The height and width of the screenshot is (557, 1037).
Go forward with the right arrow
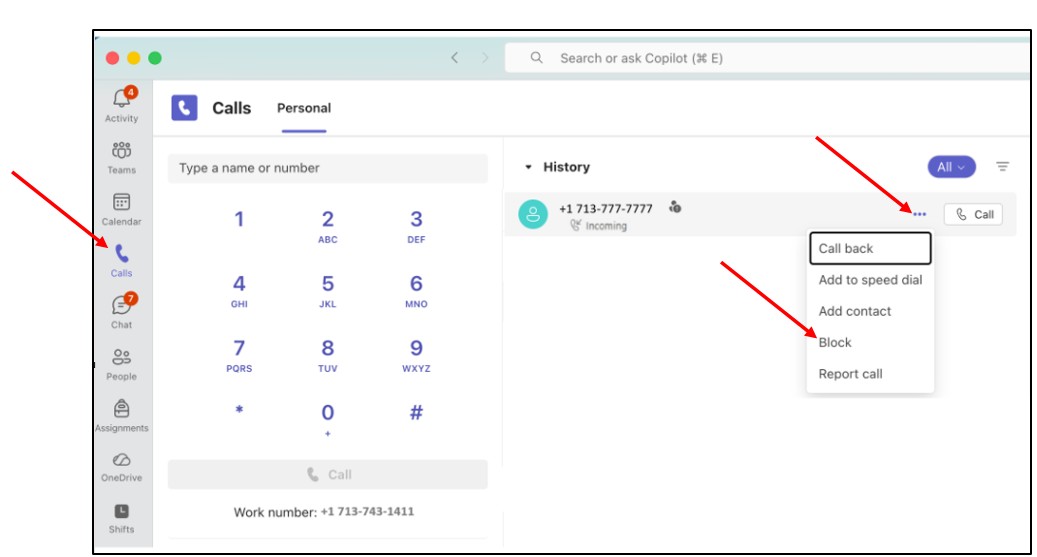click(x=485, y=58)
